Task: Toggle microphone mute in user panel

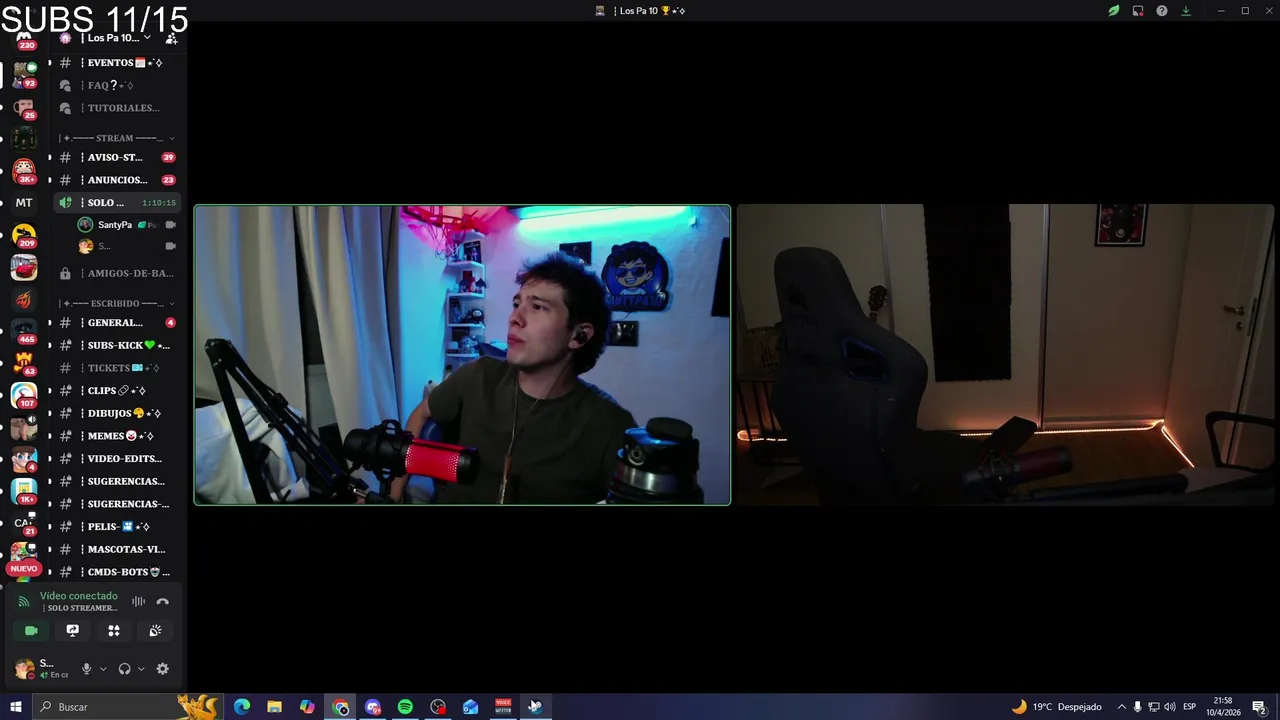Action: pyautogui.click(x=87, y=669)
